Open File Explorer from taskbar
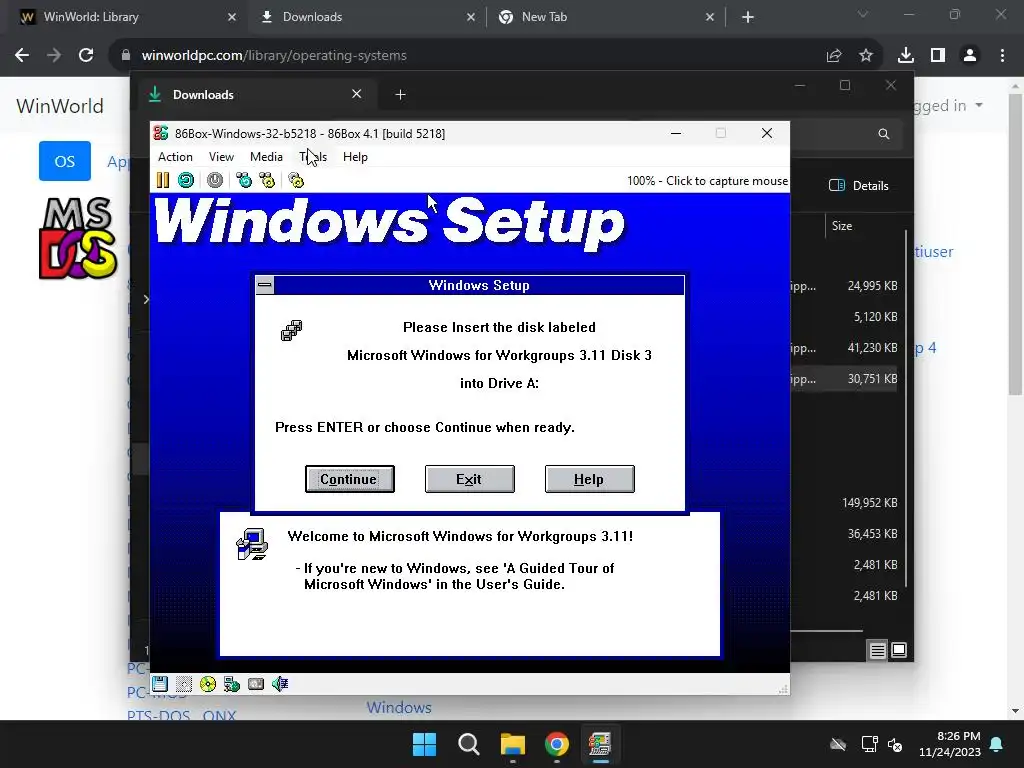The image size is (1024, 768). 513,744
